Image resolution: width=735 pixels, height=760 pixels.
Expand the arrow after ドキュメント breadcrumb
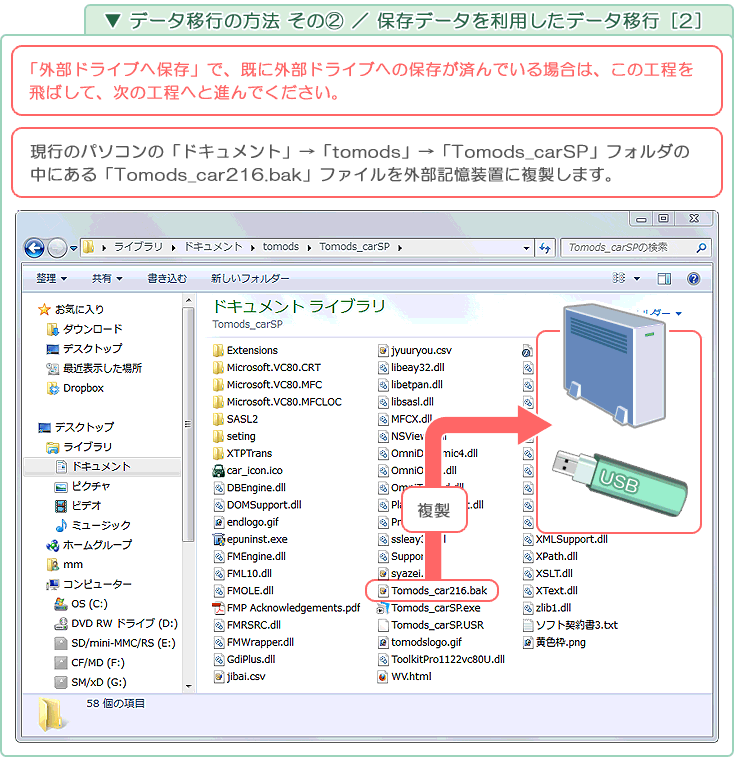[x=253, y=248]
